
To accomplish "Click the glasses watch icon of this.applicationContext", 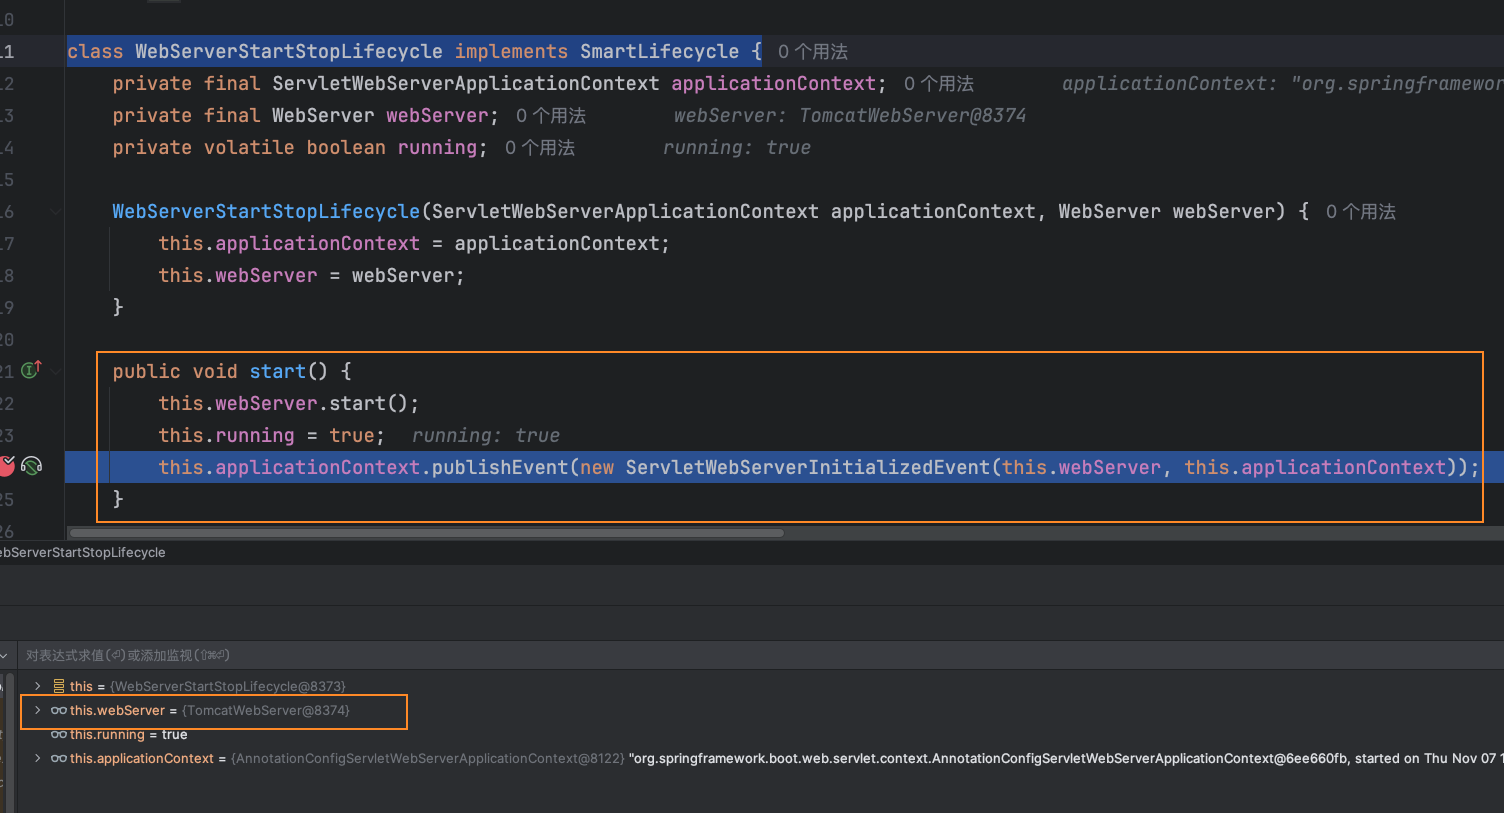I will coord(59,758).
